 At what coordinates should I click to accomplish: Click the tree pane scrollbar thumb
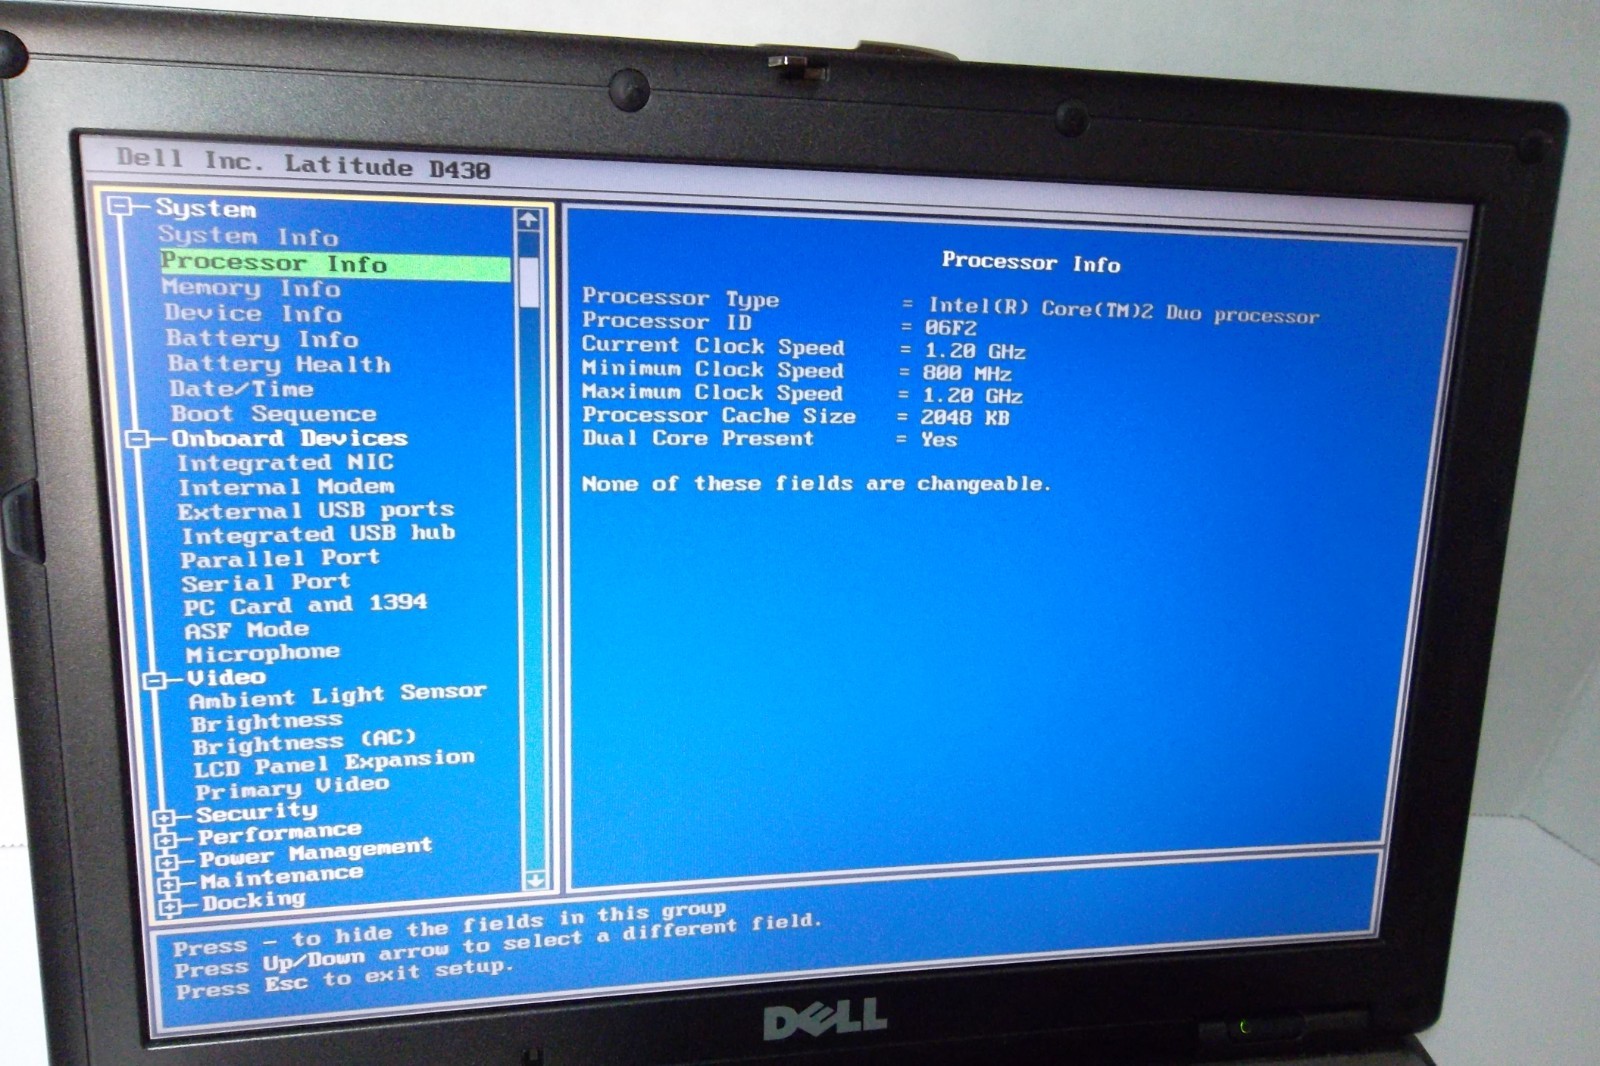click(529, 282)
